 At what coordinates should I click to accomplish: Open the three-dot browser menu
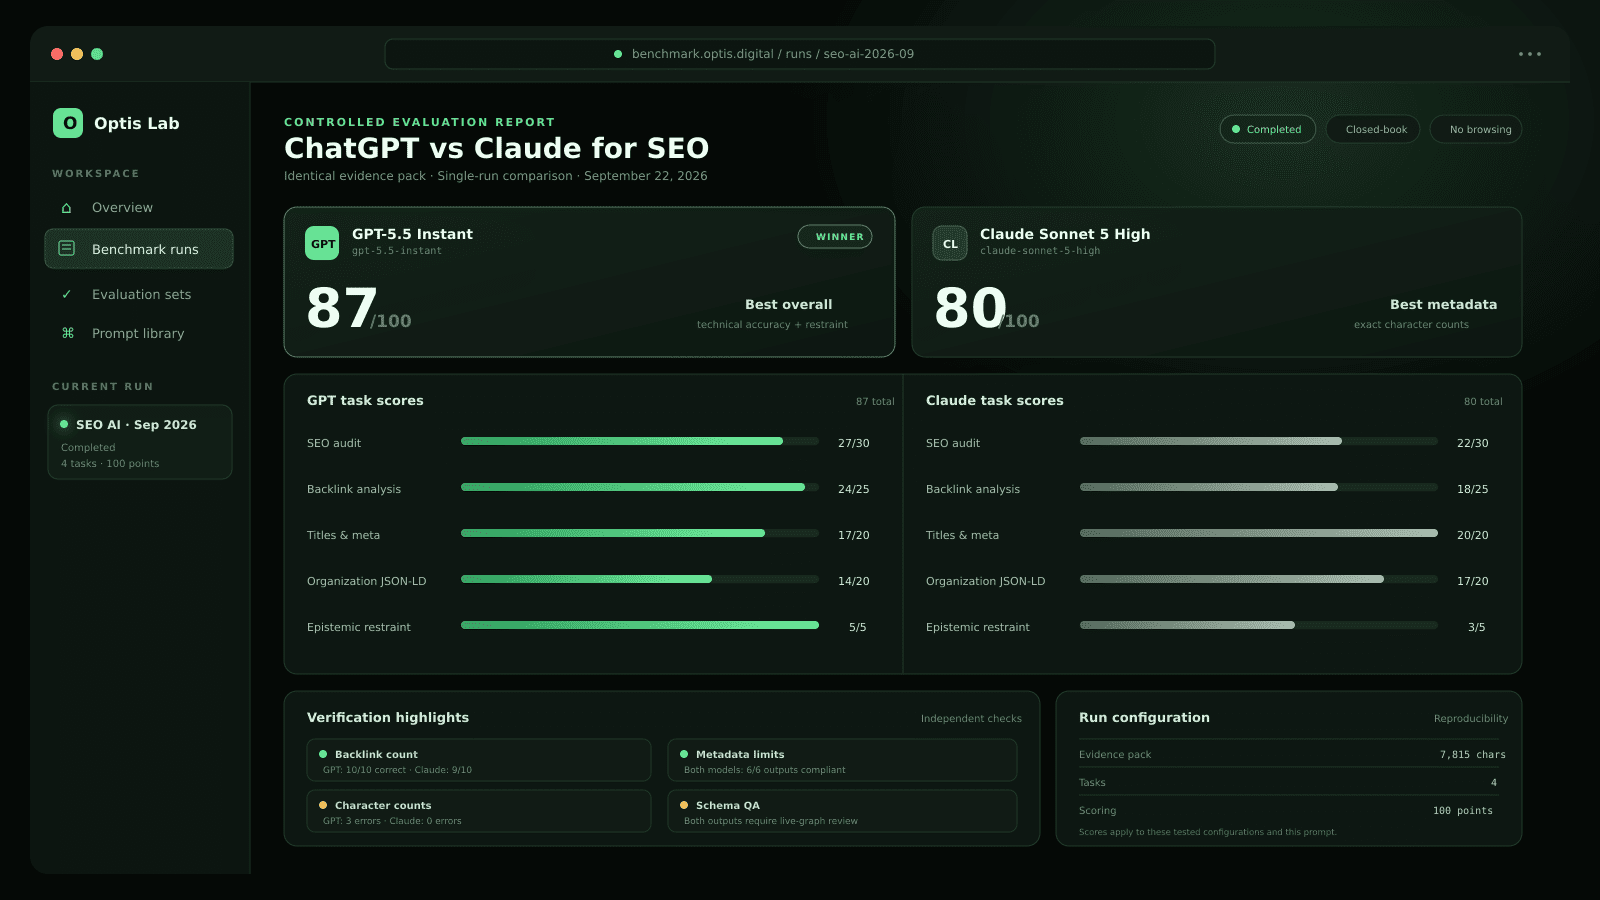(x=1530, y=54)
